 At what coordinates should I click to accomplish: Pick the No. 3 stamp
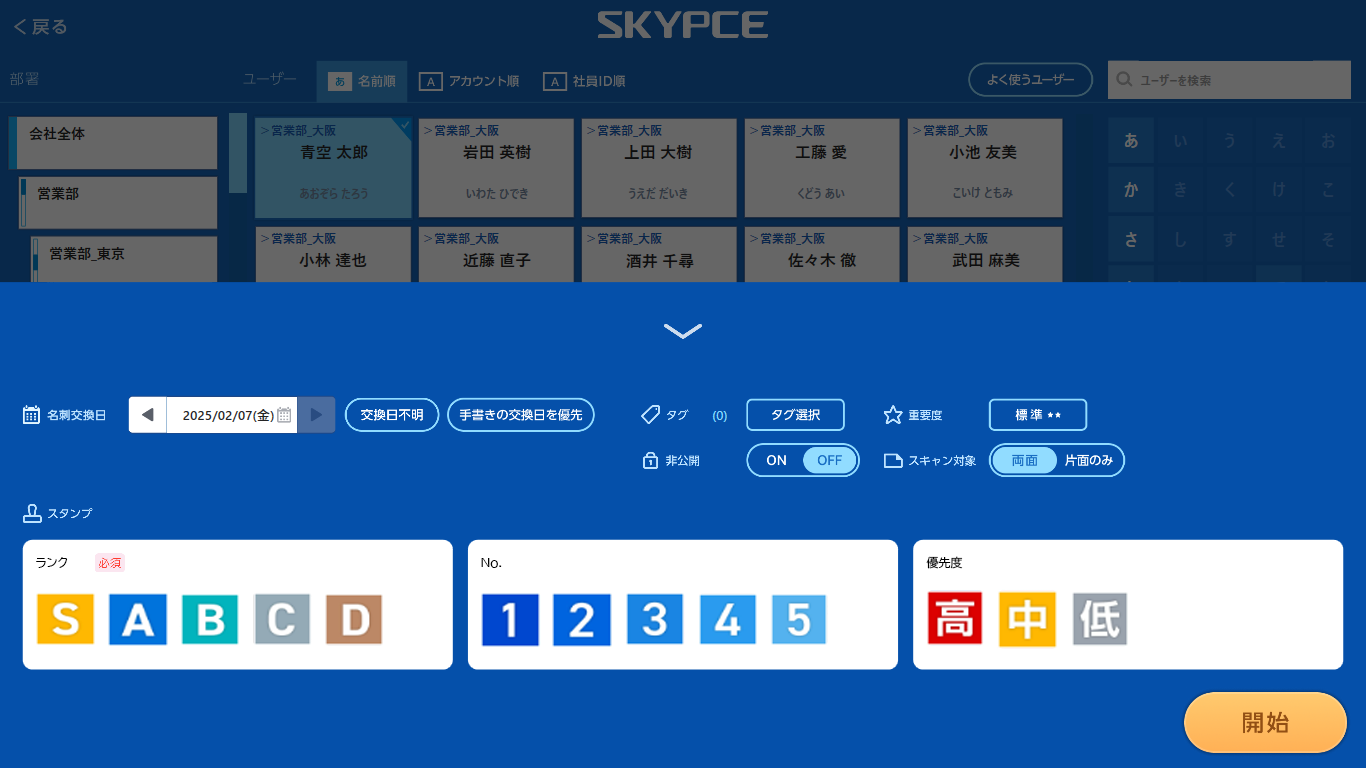[x=654, y=620]
